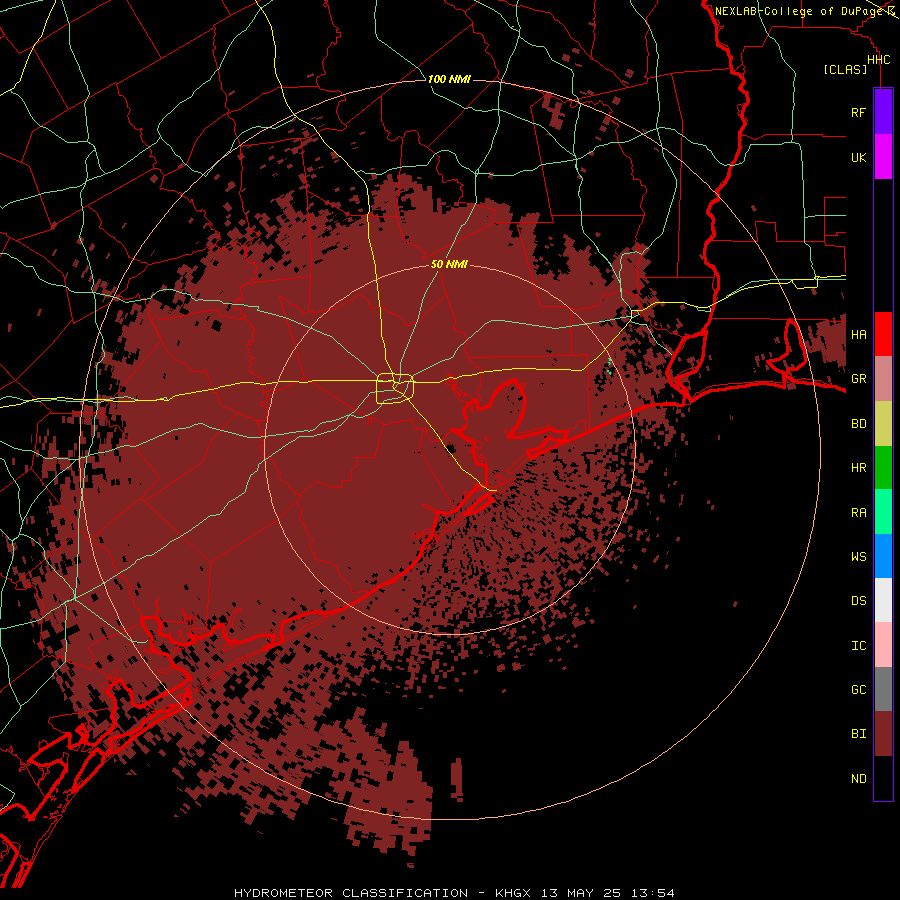Click the WS legend label

click(x=858, y=556)
